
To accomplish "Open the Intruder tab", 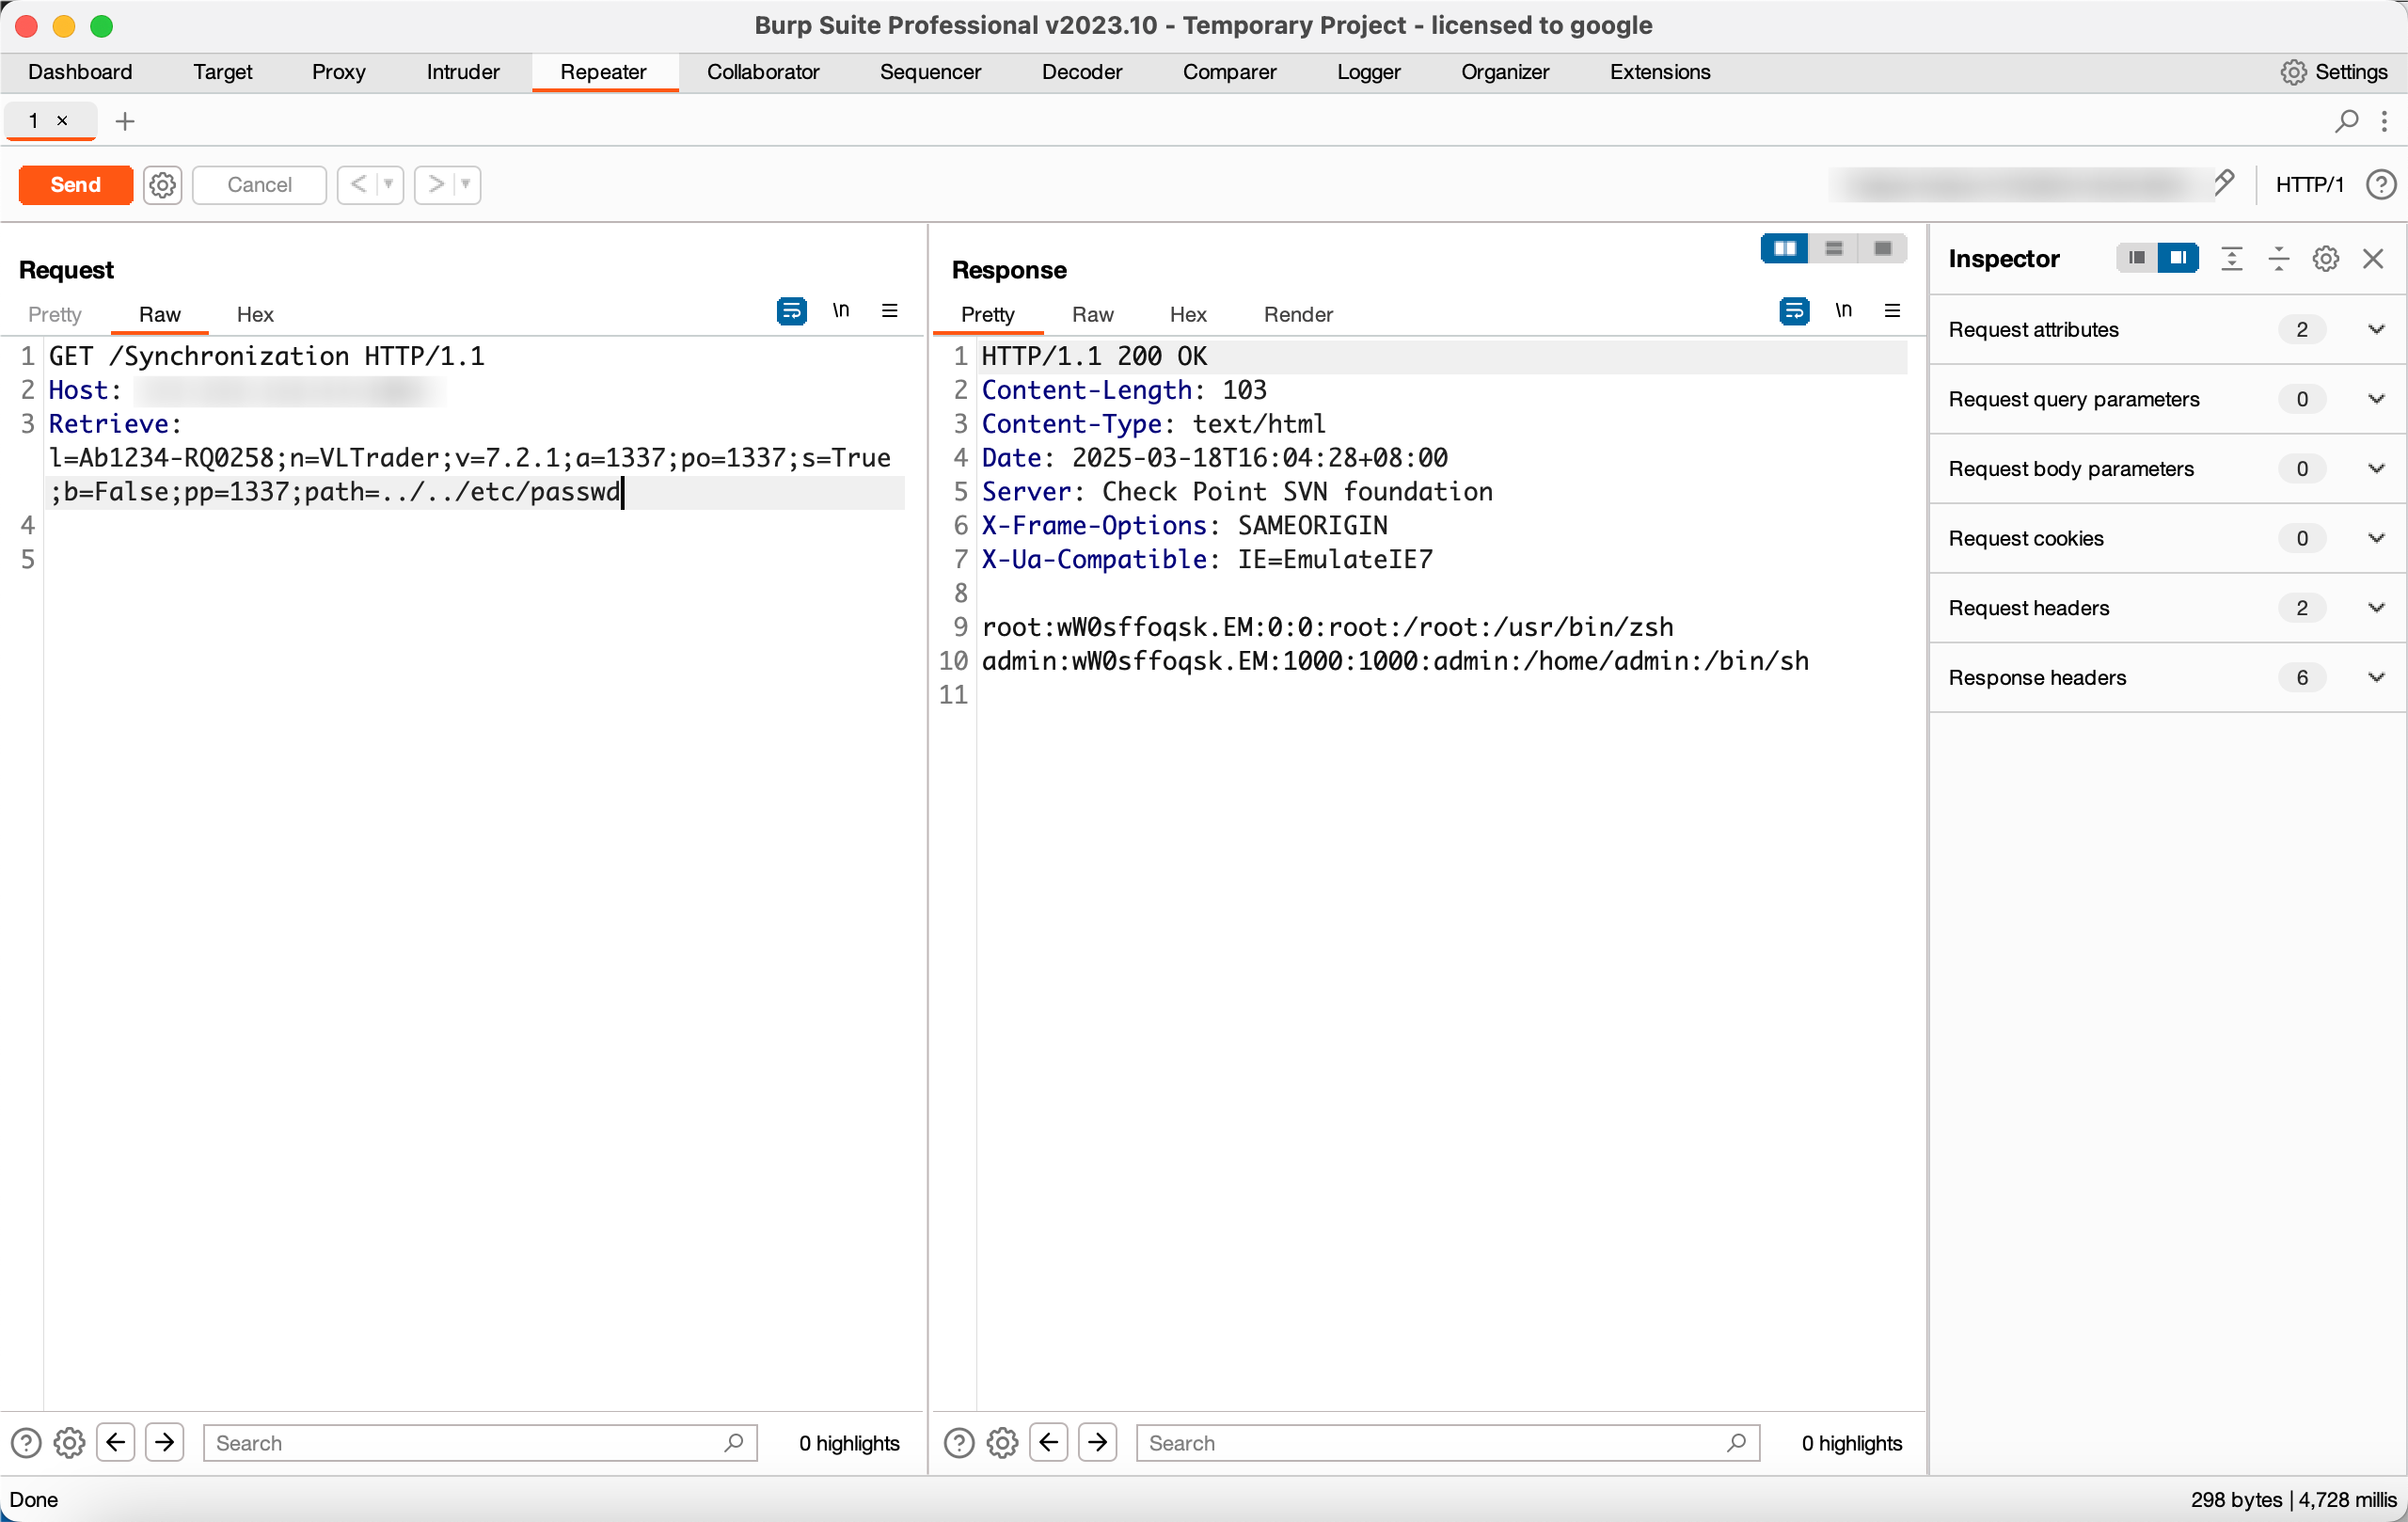I will click(x=463, y=72).
